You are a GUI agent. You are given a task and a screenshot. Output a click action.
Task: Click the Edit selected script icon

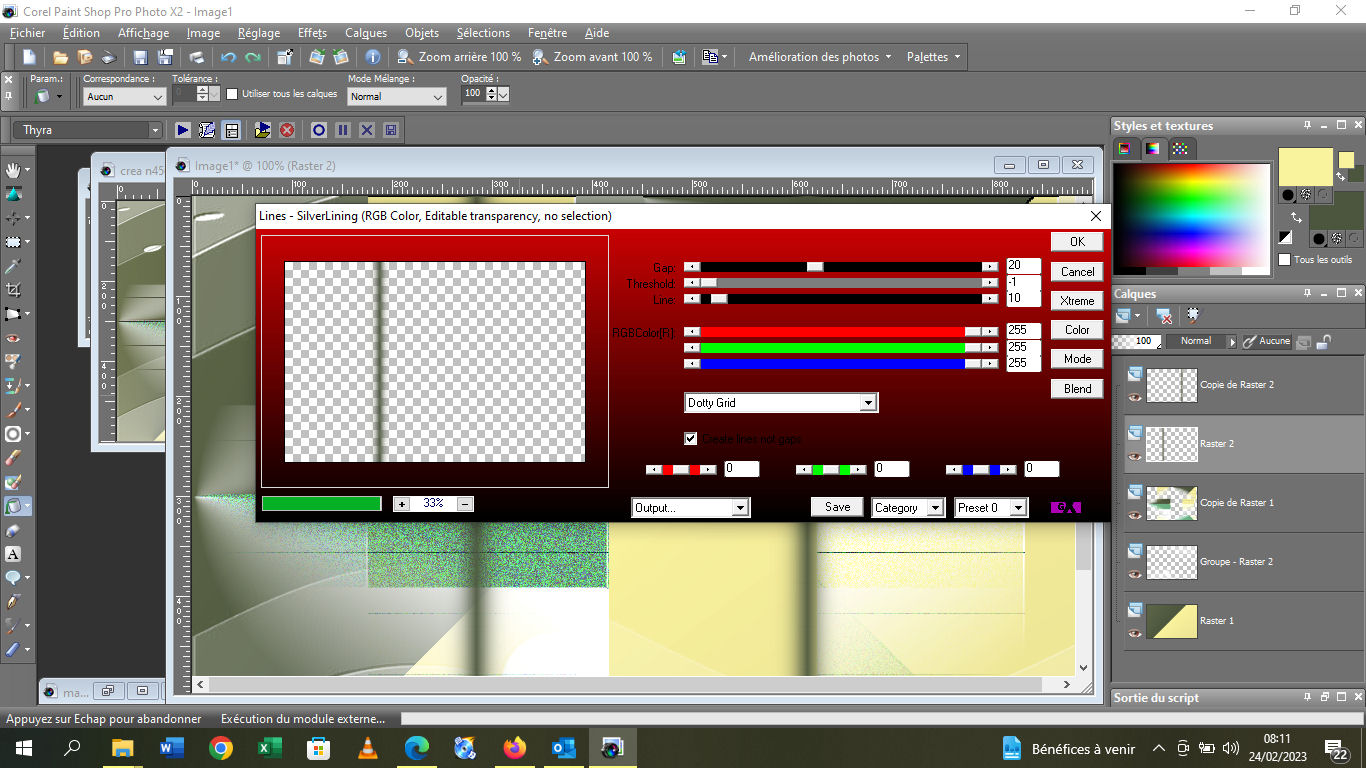207,130
